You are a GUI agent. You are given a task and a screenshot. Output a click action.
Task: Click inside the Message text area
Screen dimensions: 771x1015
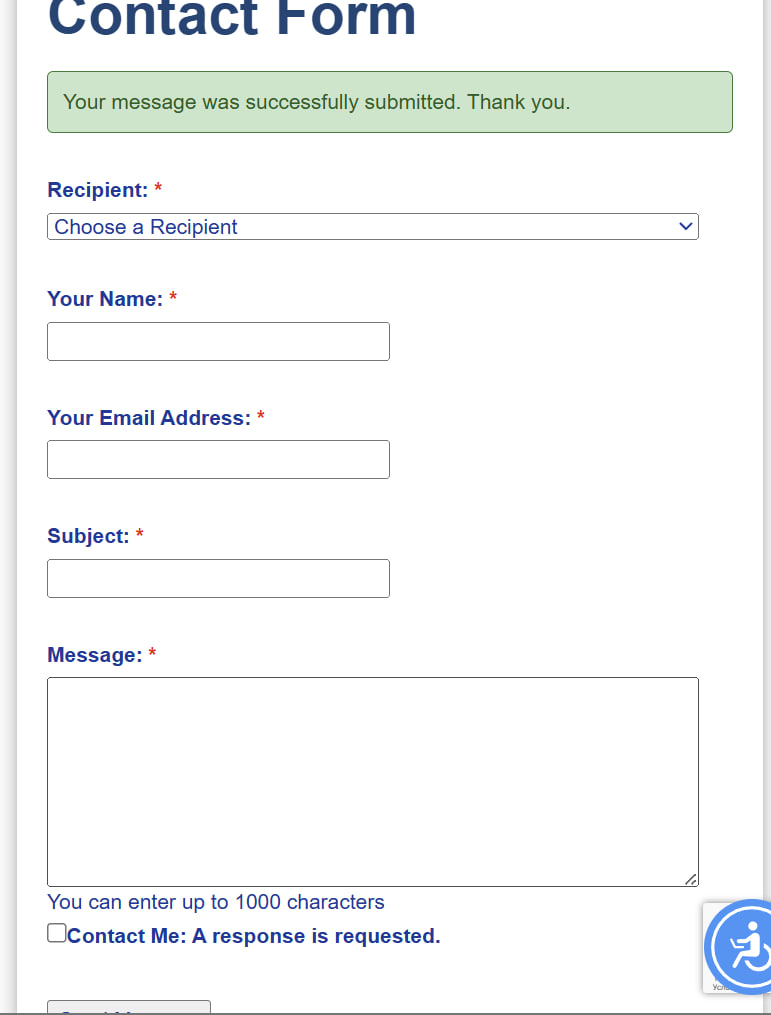(372, 781)
